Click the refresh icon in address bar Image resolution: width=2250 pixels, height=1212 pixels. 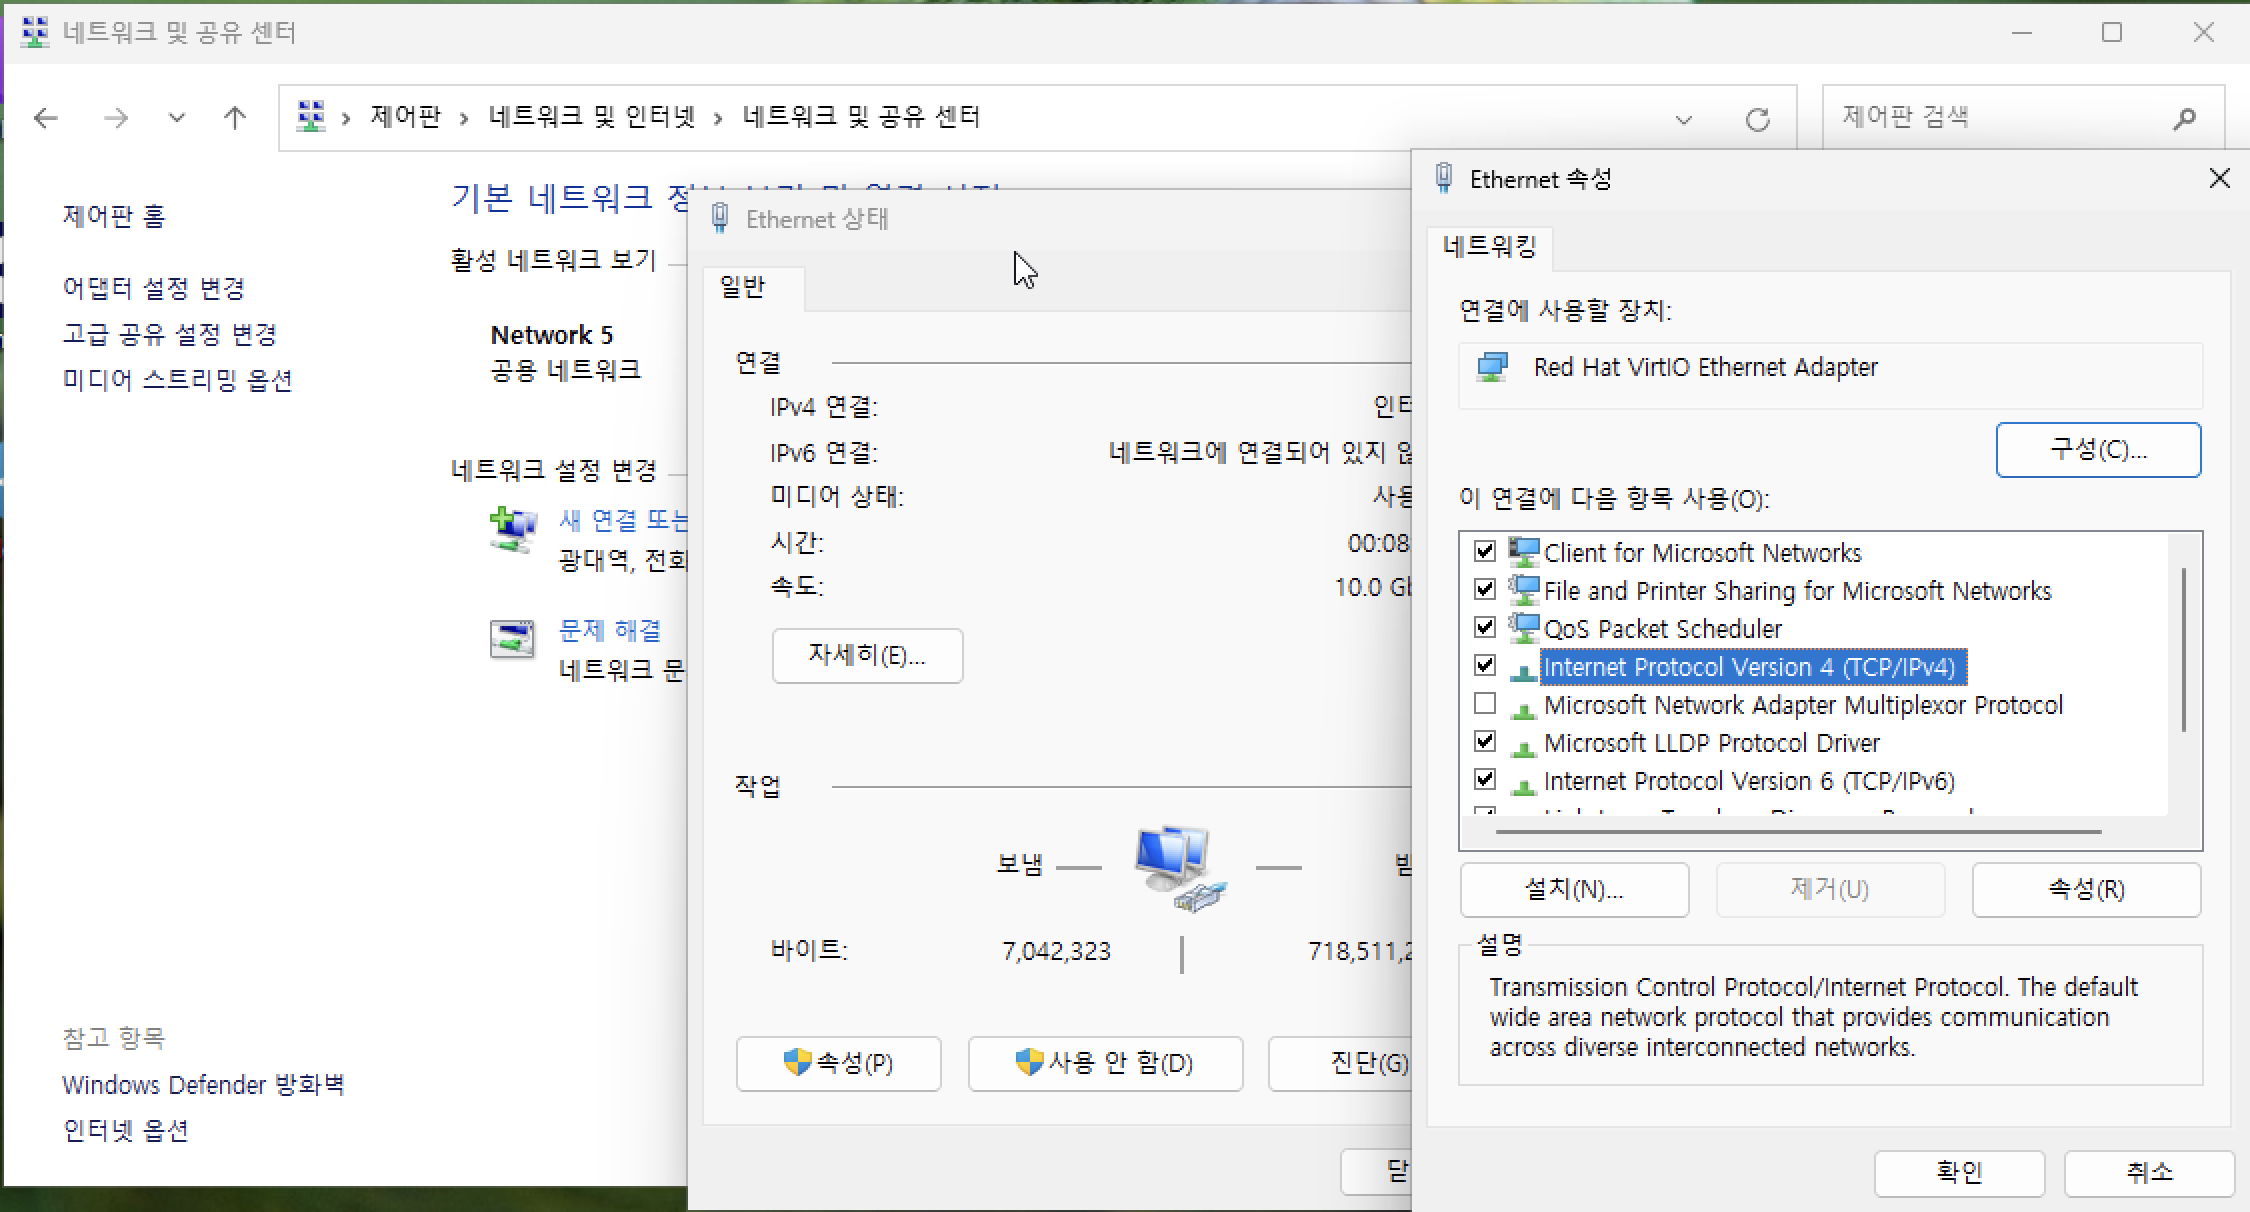[x=1757, y=120]
